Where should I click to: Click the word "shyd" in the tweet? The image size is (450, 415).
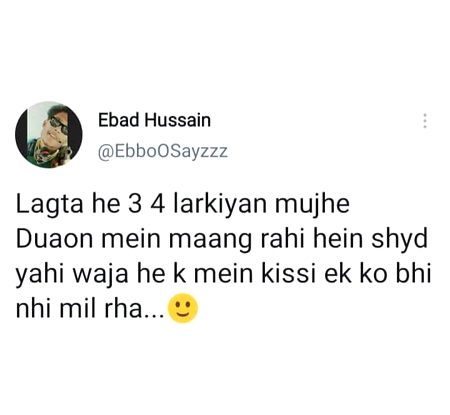[x=399, y=239]
